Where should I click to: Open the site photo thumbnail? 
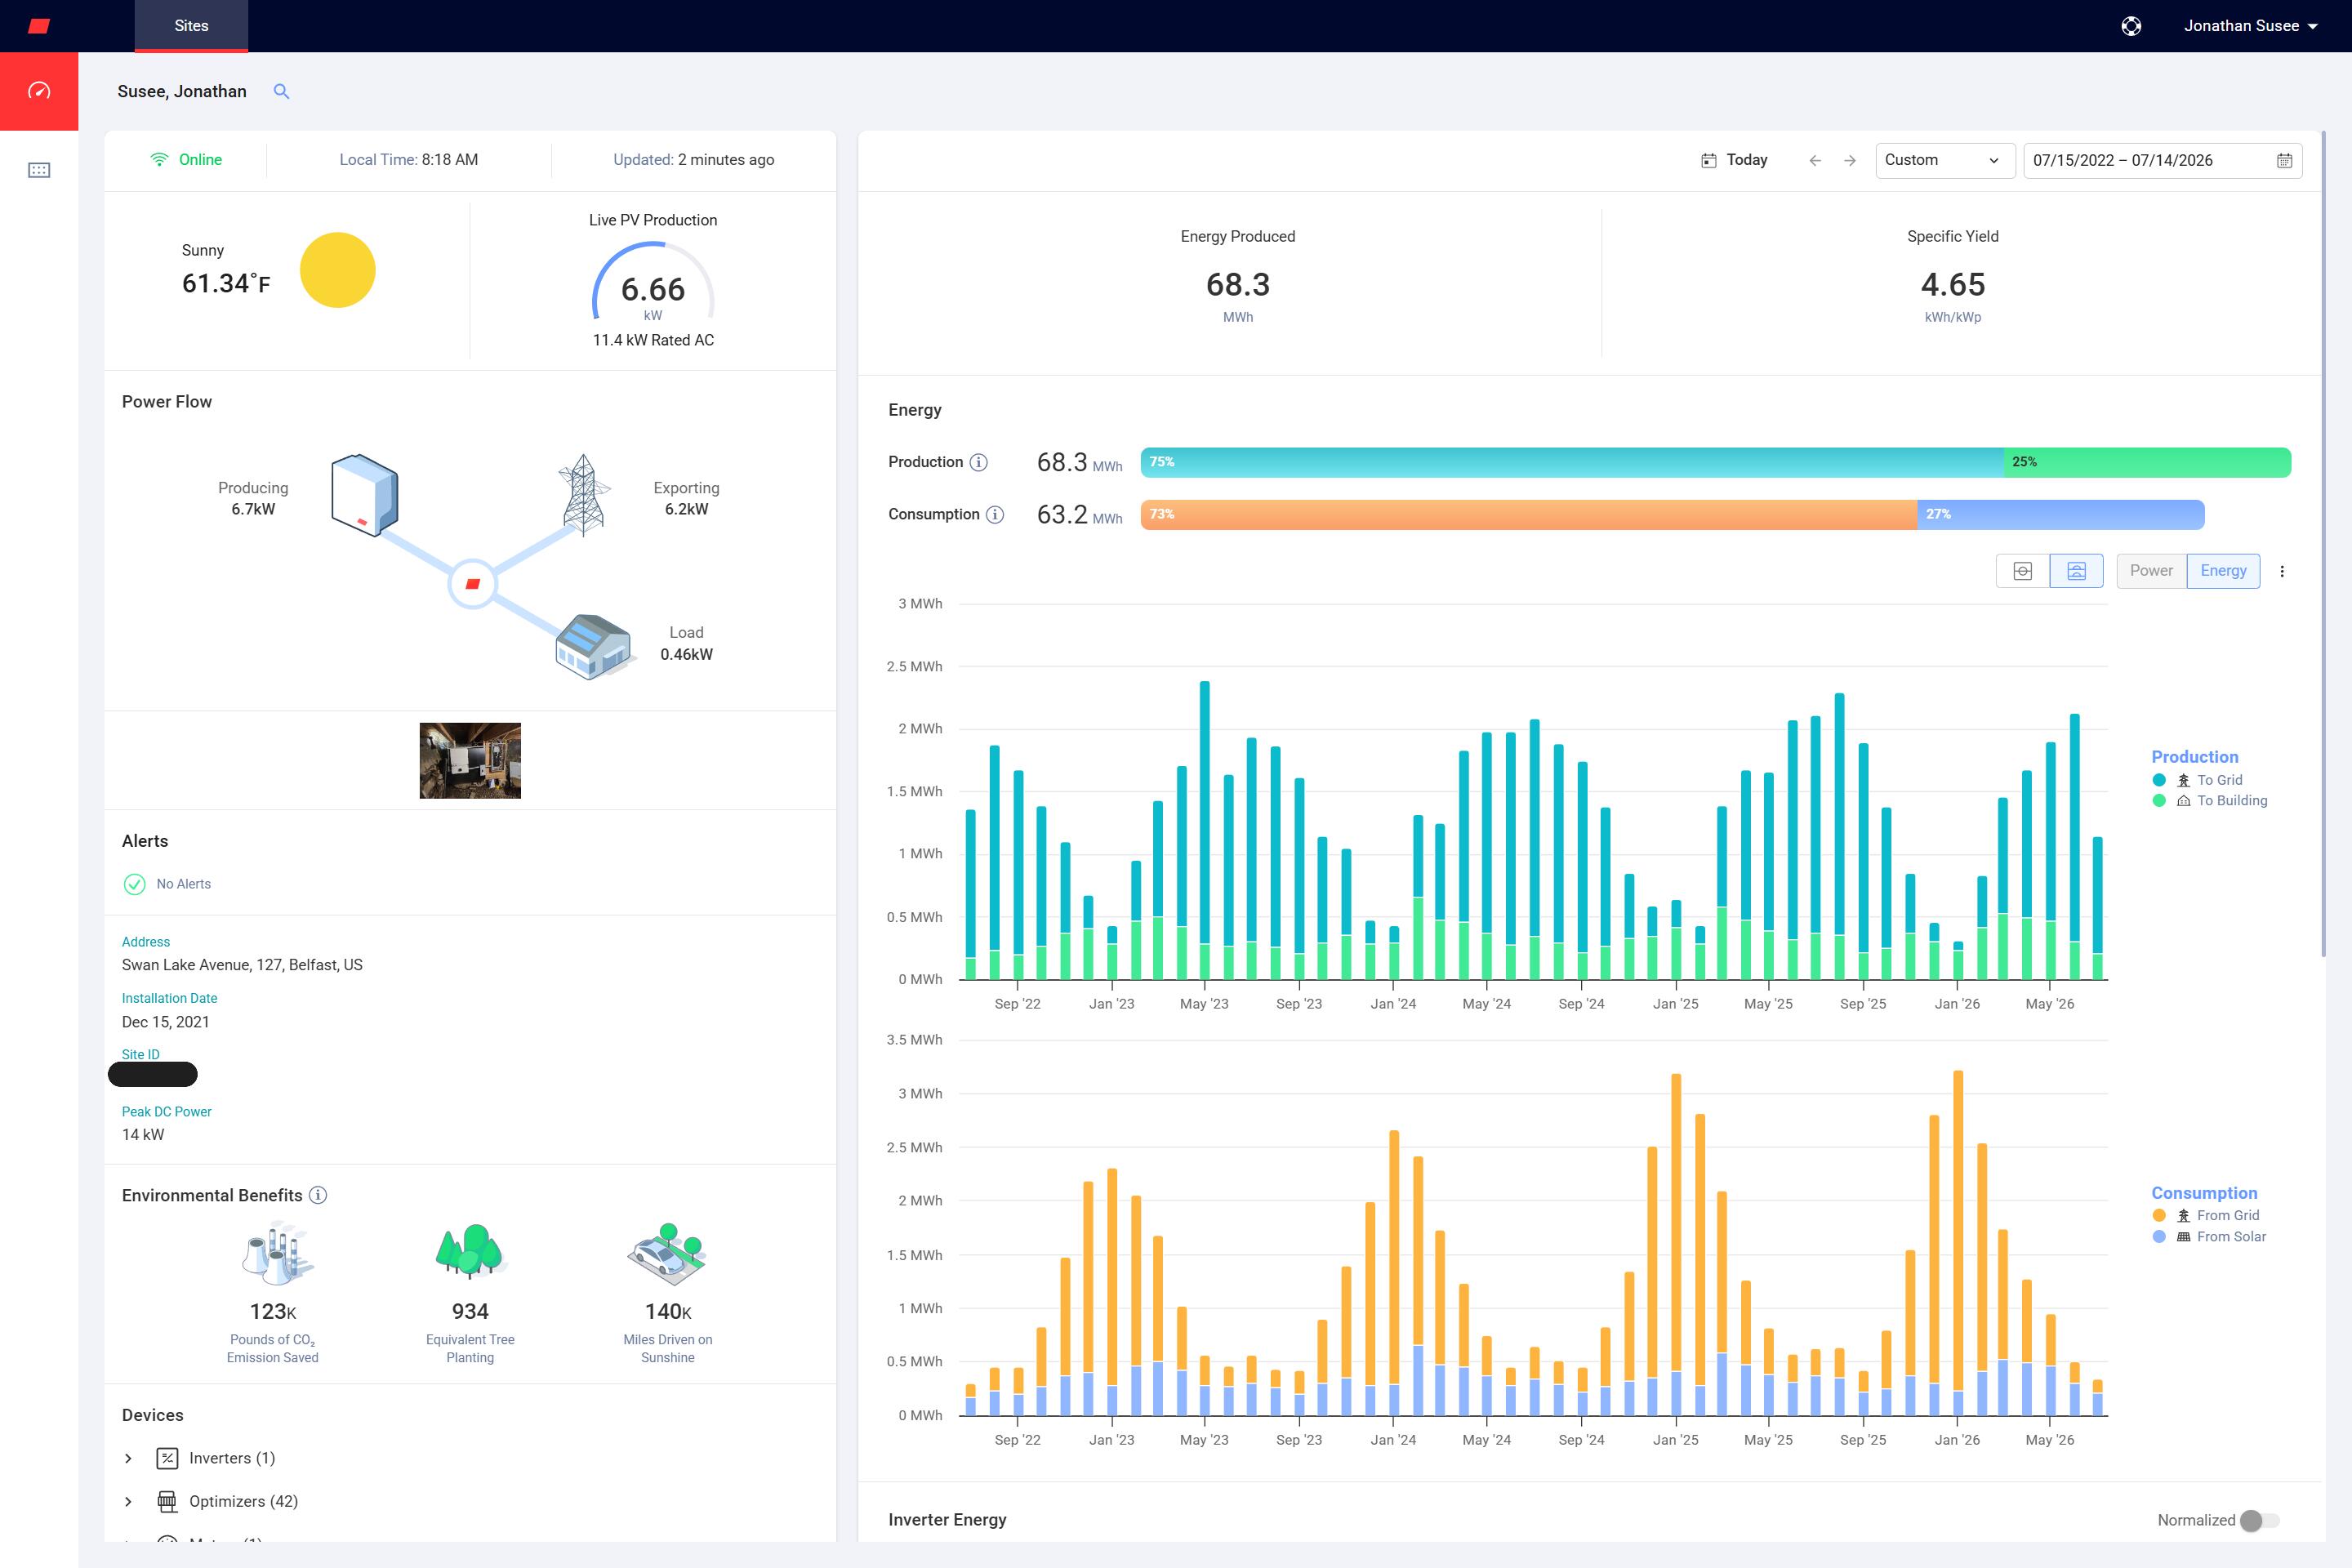470,760
